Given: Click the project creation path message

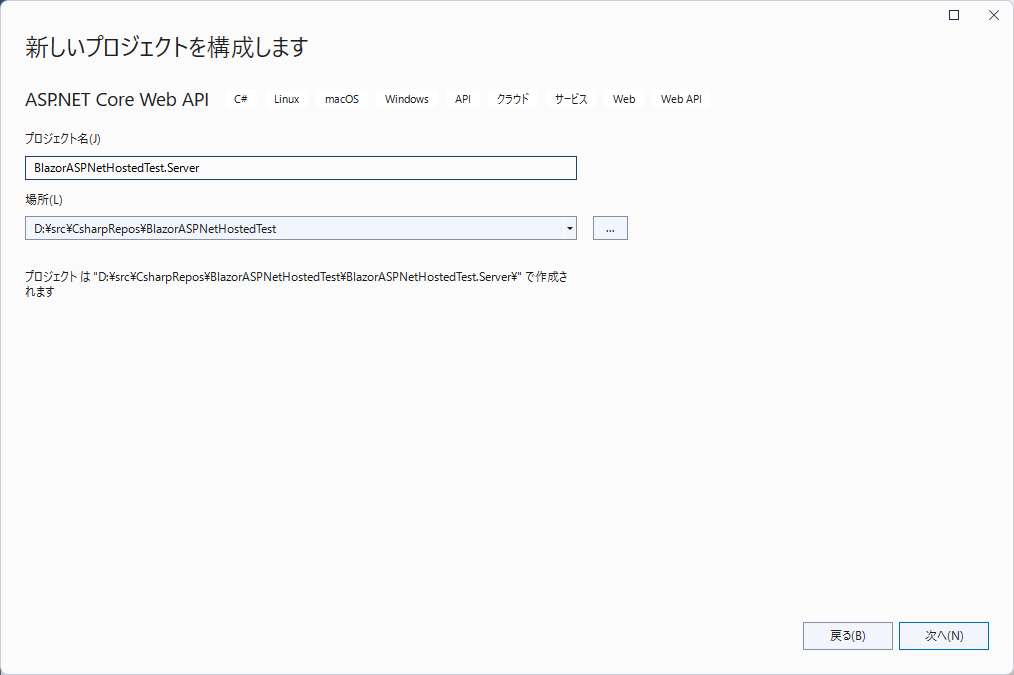Looking at the screenshot, I should point(296,284).
